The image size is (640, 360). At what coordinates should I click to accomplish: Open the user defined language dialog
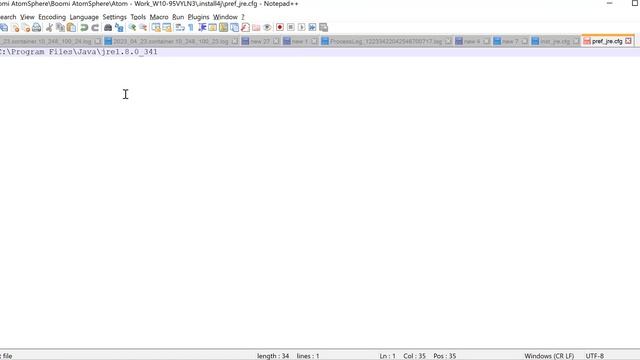213,27
